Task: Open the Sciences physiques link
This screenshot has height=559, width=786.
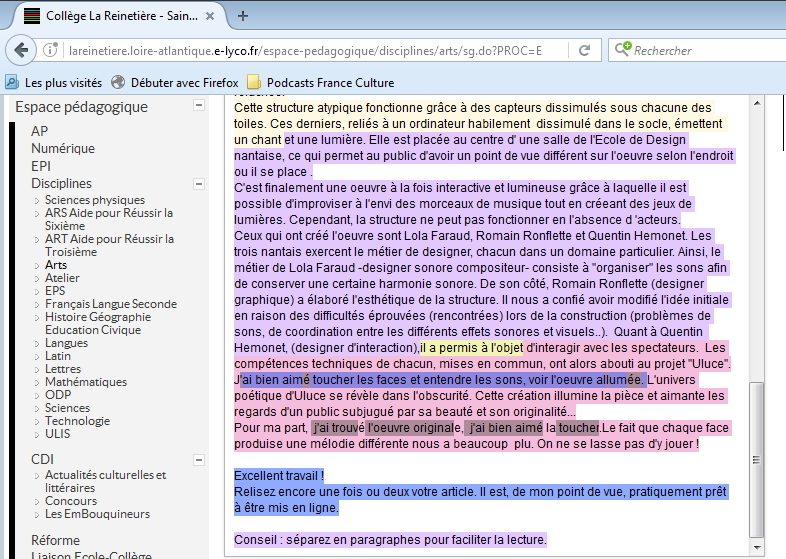Action: pyautogui.click(x=94, y=200)
